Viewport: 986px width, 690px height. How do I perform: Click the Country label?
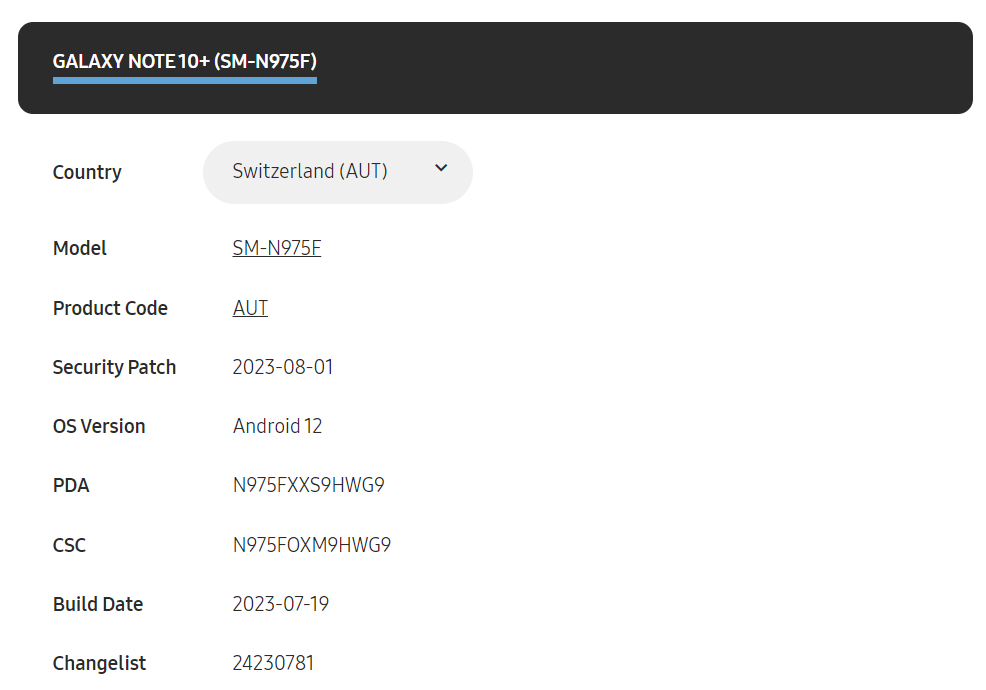tap(87, 172)
